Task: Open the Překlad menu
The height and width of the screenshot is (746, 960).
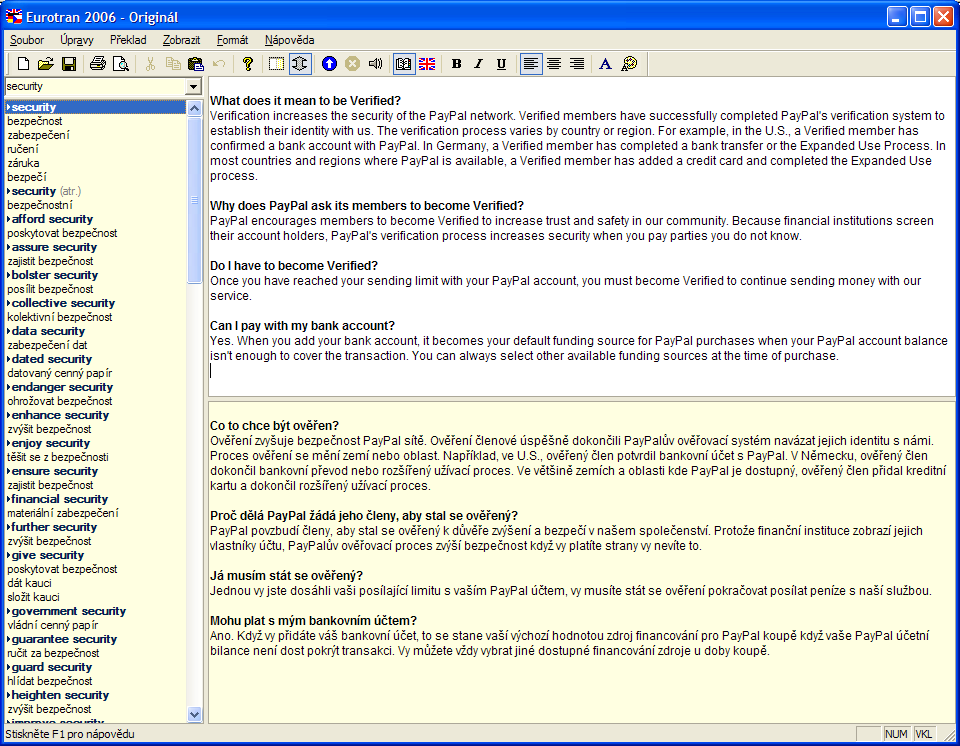Action: (128, 40)
